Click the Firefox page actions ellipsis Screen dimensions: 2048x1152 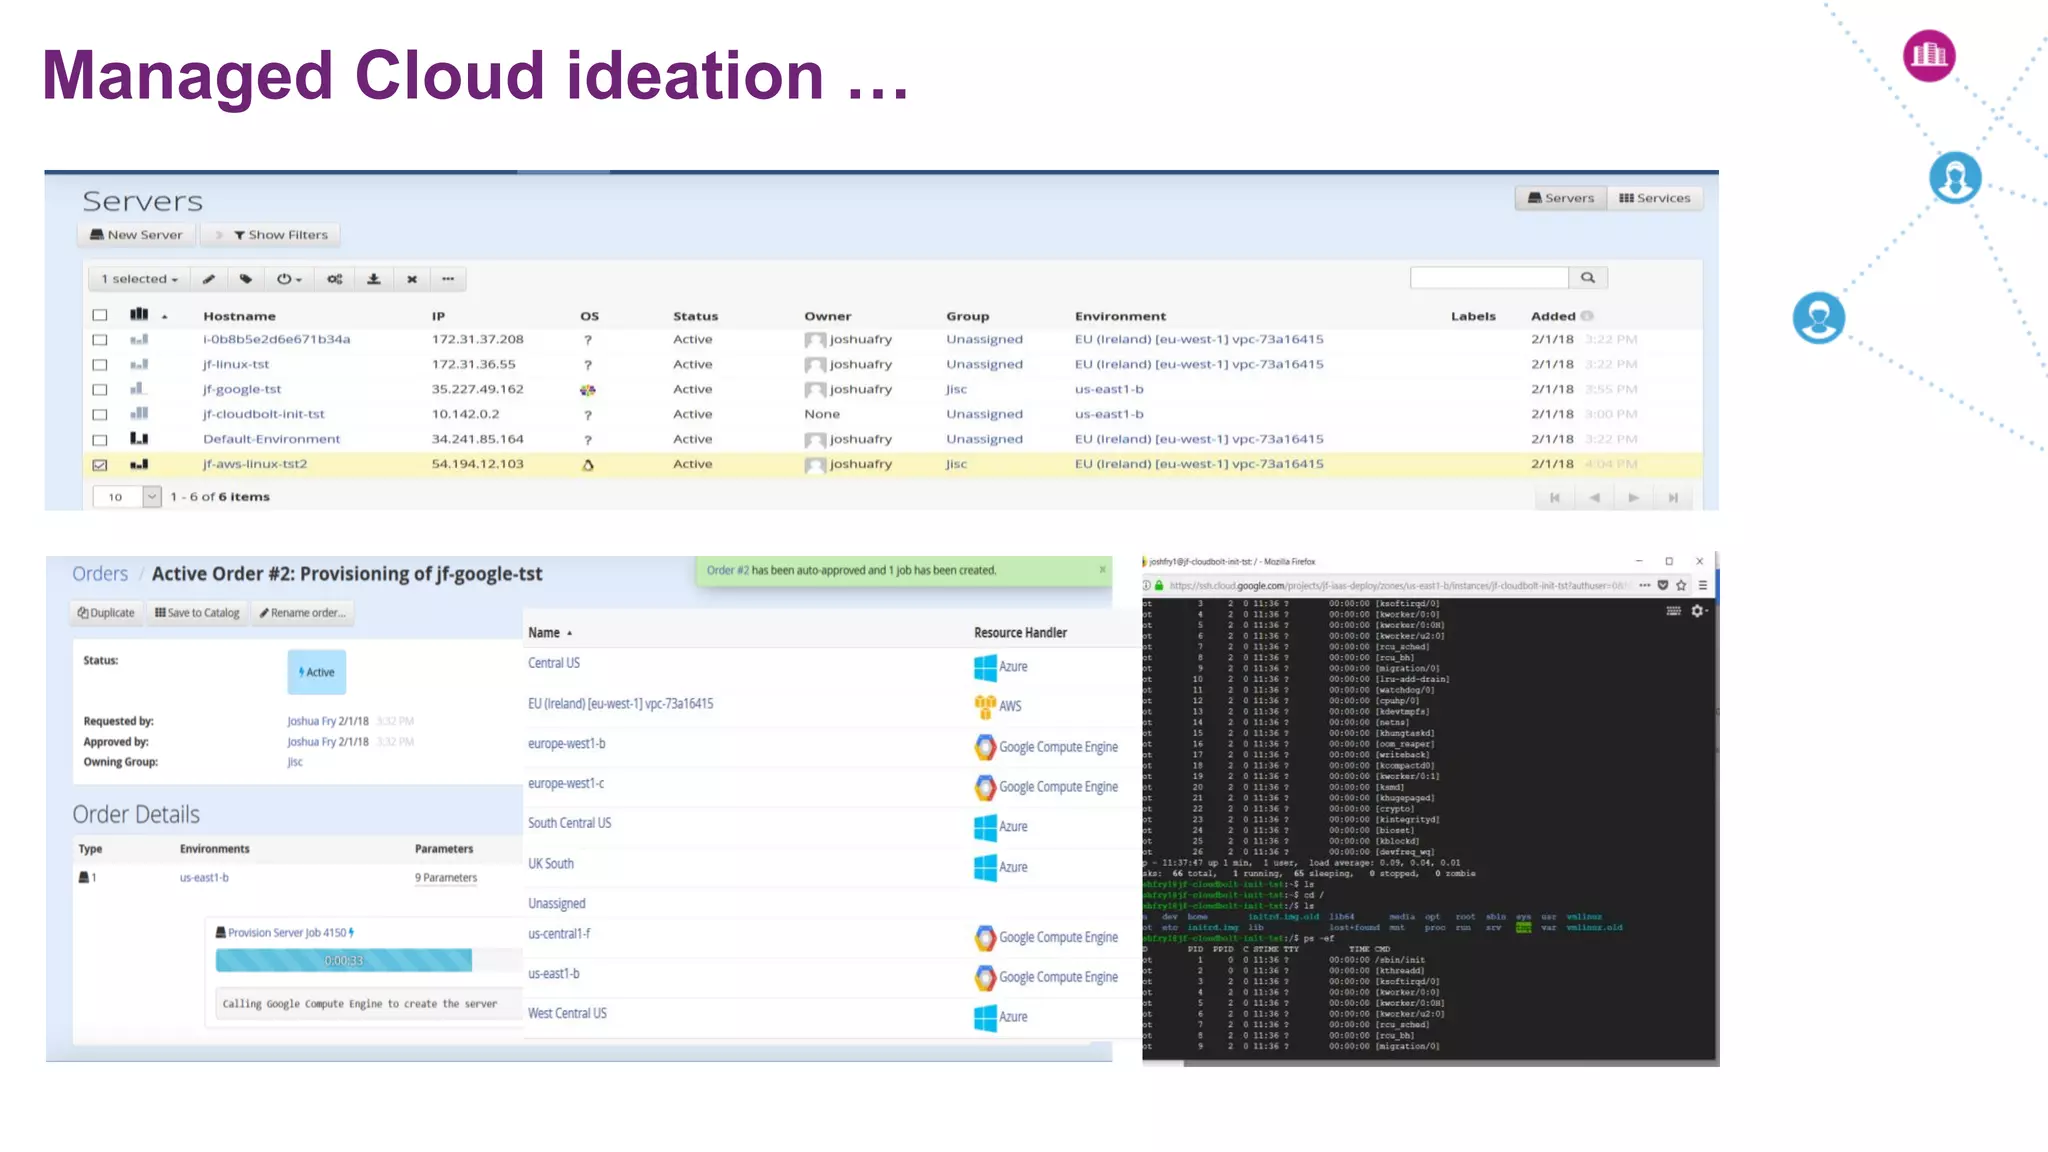coord(1645,585)
